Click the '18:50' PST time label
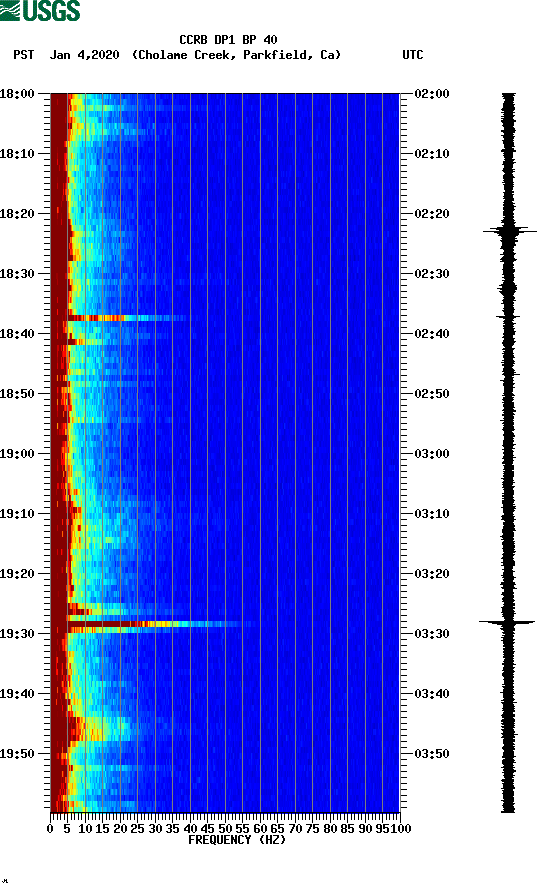This screenshot has width=552, height=892. [17, 394]
